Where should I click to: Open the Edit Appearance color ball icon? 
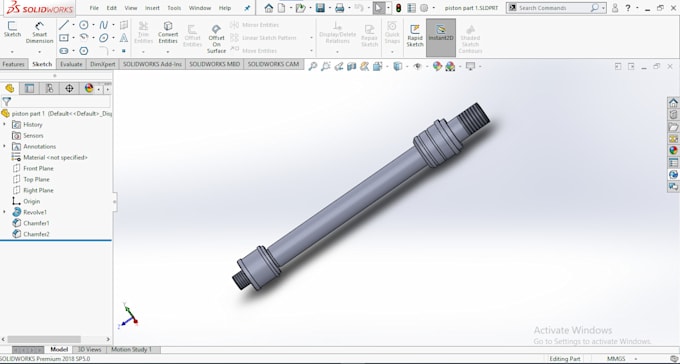[x=437, y=66]
